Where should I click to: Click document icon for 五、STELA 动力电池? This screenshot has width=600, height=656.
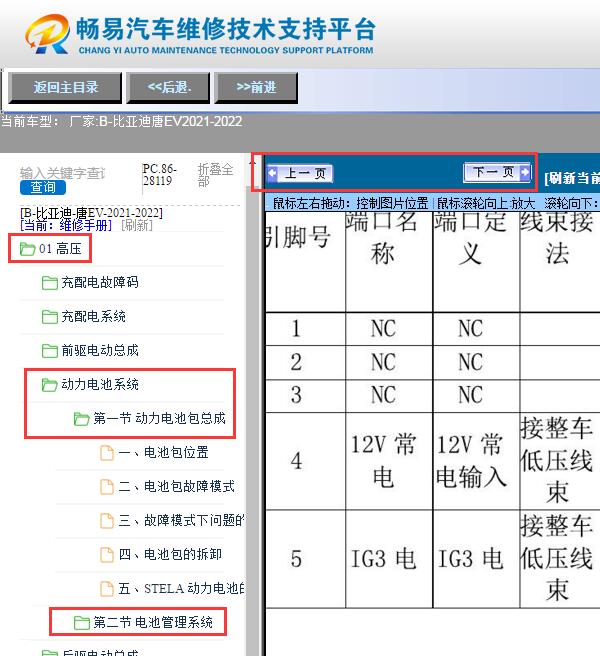coord(107,589)
